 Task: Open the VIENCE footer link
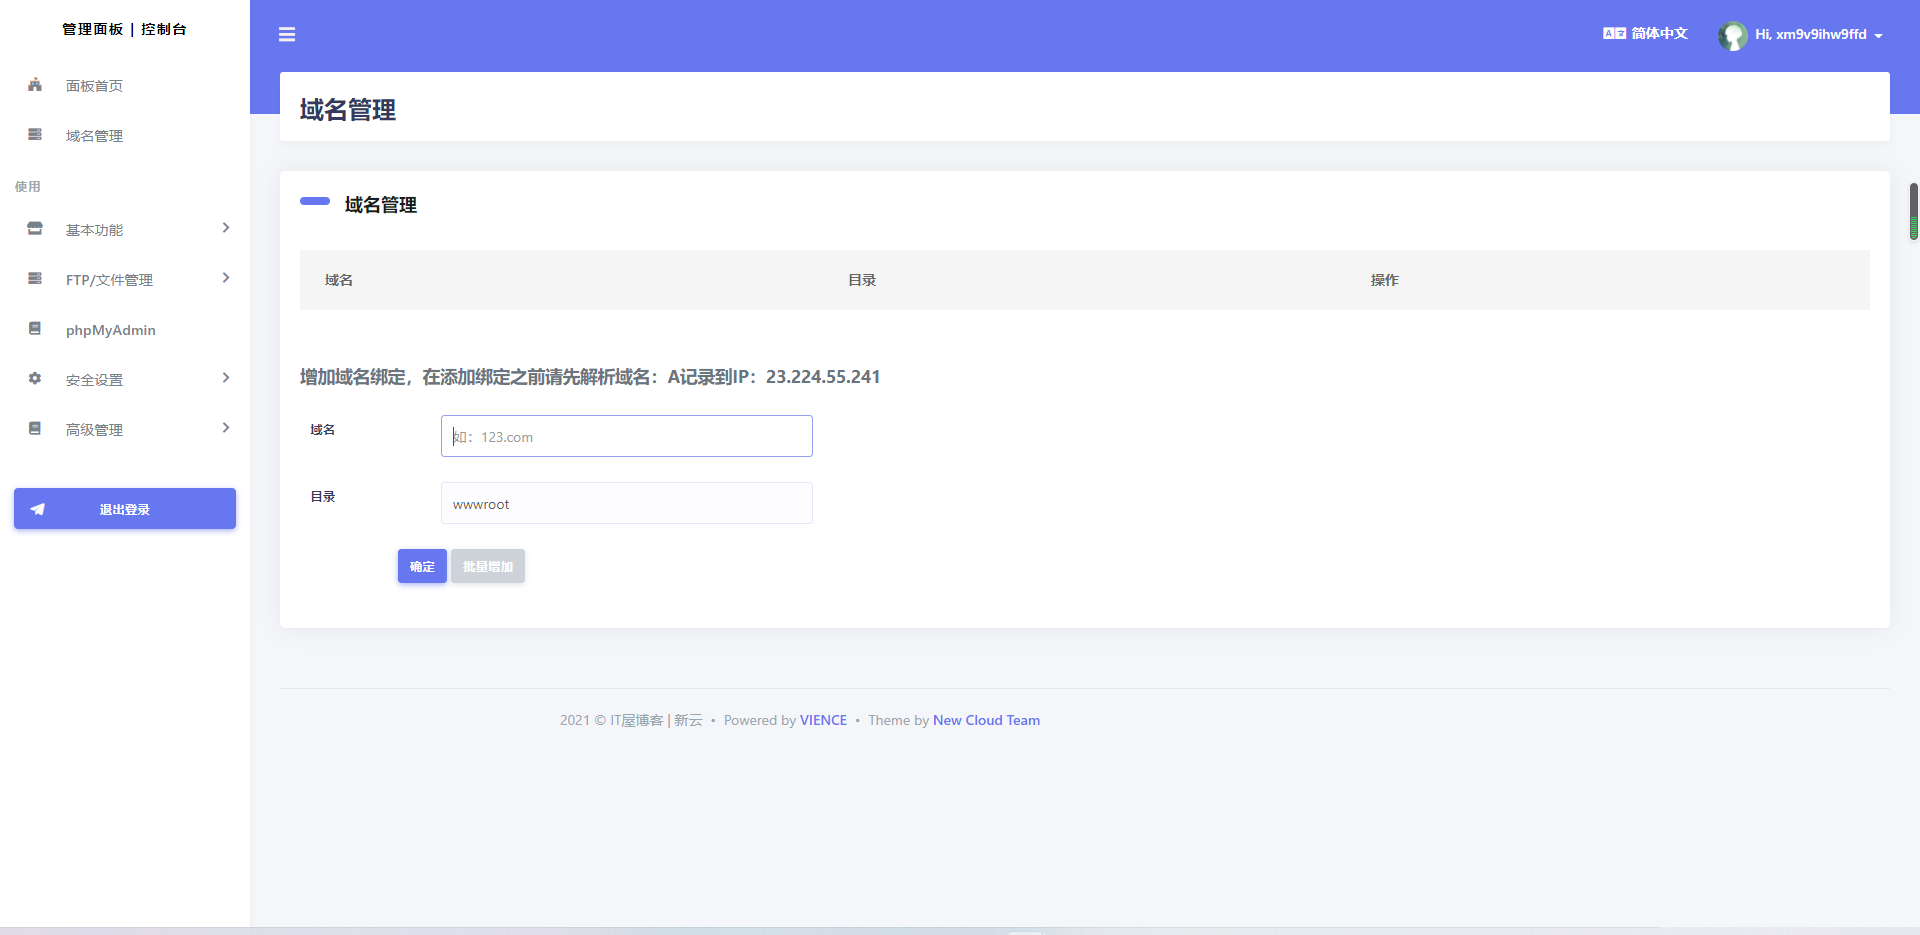pyautogui.click(x=823, y=720)
